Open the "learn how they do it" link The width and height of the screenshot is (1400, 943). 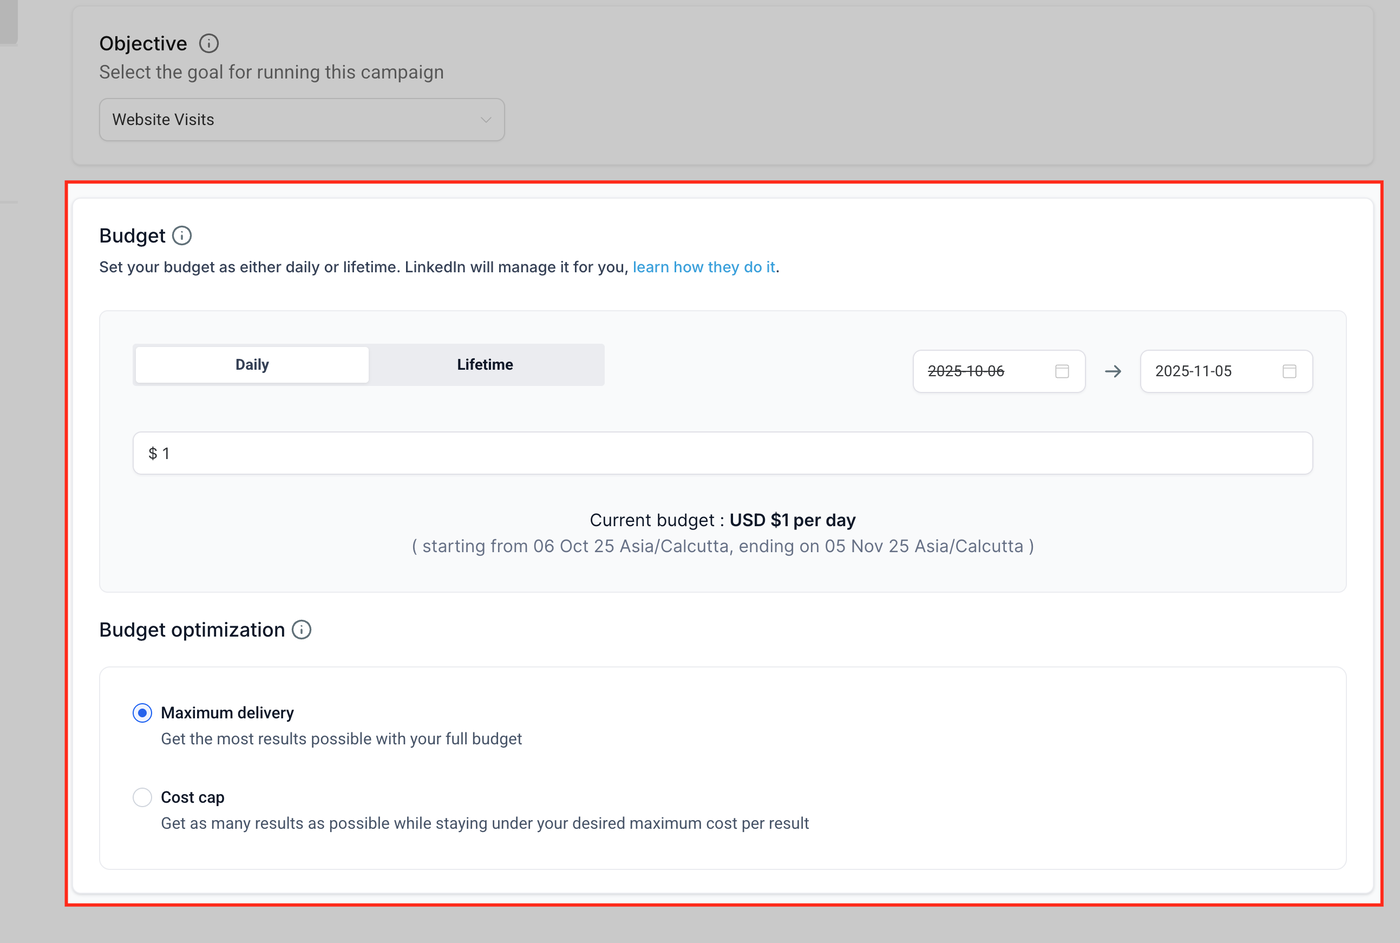tap(704, 267)
